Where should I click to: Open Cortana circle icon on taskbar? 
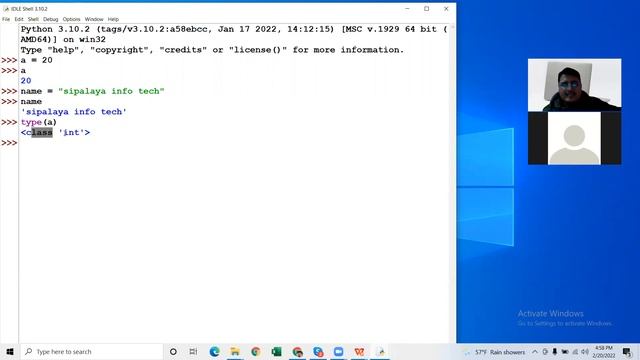(x=173, y=351)
